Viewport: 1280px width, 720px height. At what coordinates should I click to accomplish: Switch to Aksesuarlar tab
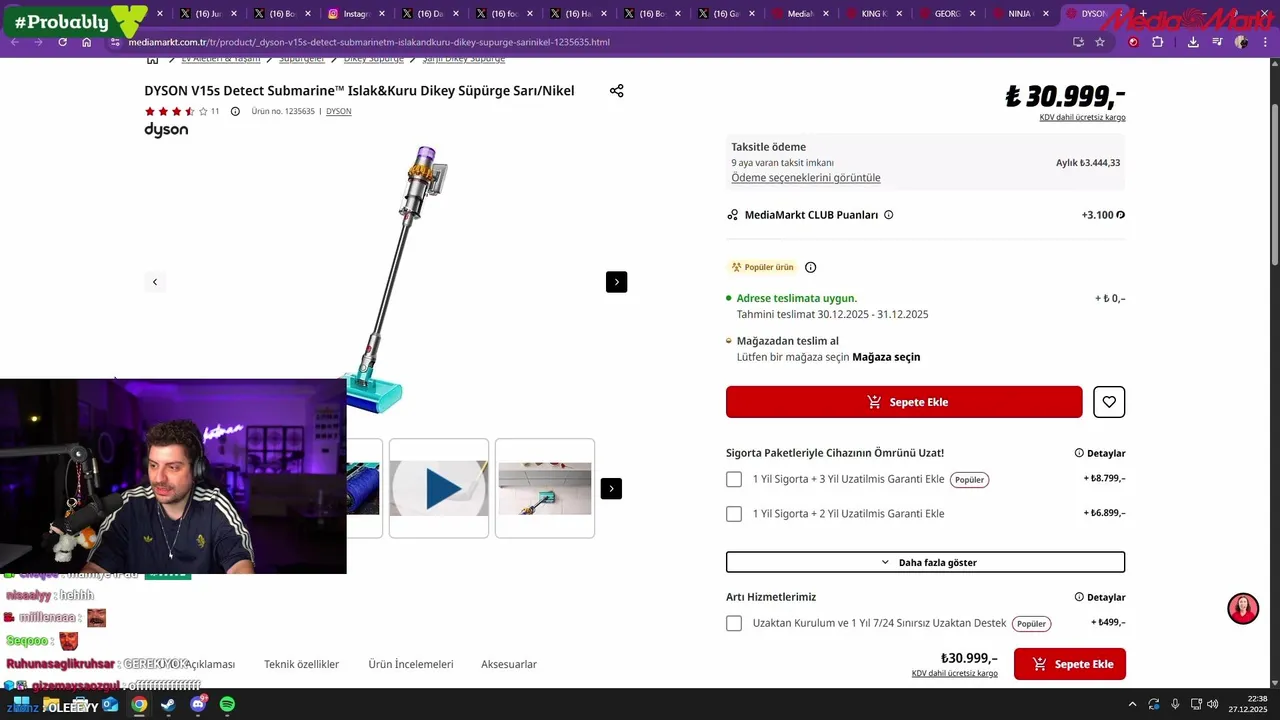[x=509, y=664]
